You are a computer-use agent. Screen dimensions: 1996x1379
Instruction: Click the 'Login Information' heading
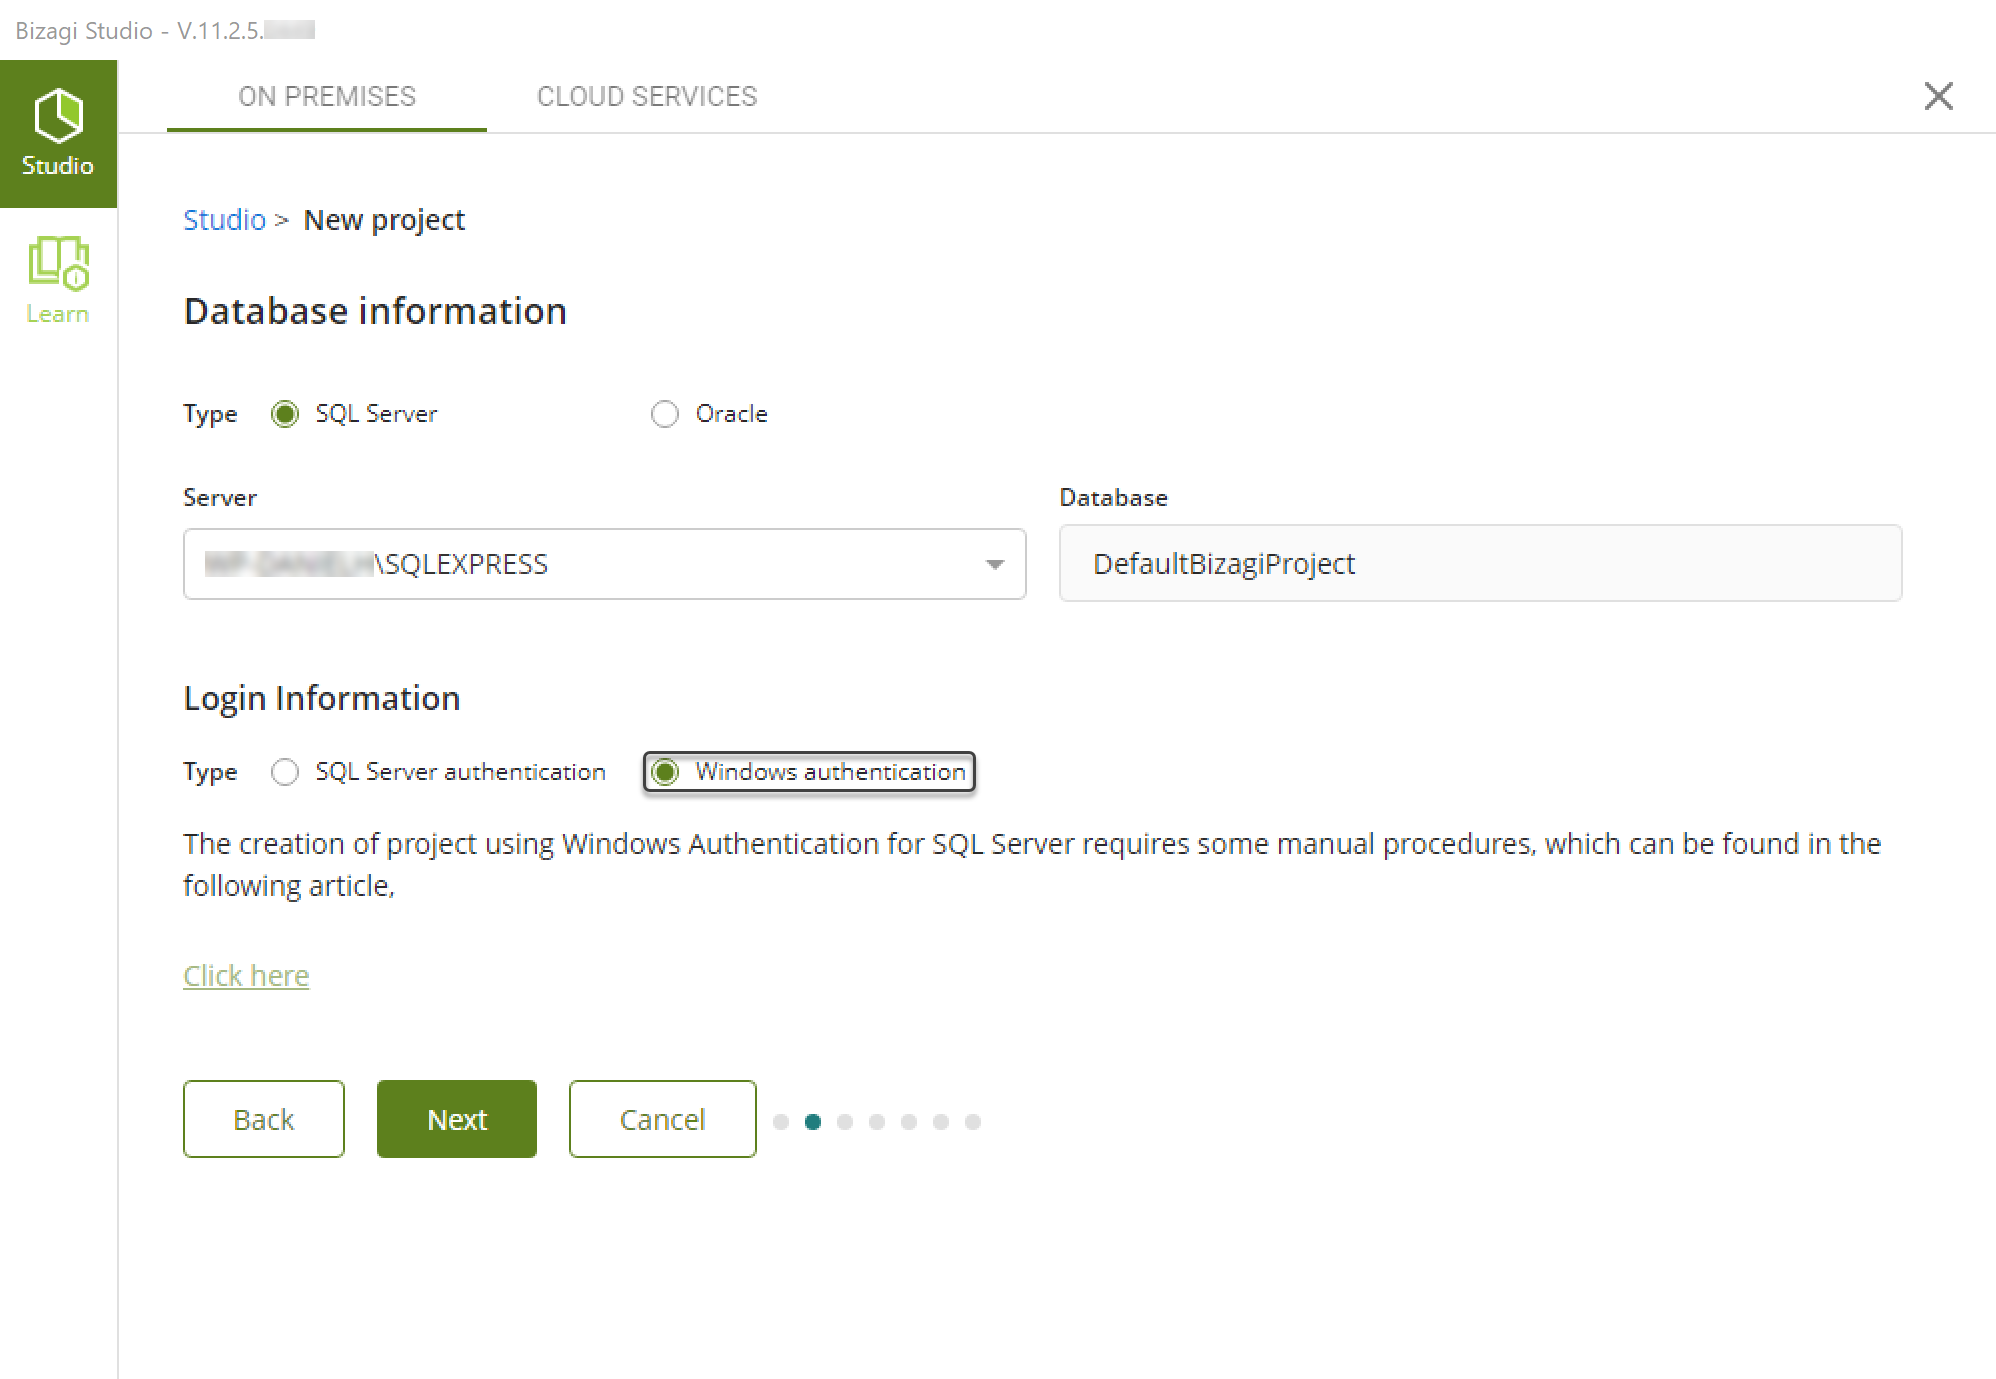tap(322, 698)
